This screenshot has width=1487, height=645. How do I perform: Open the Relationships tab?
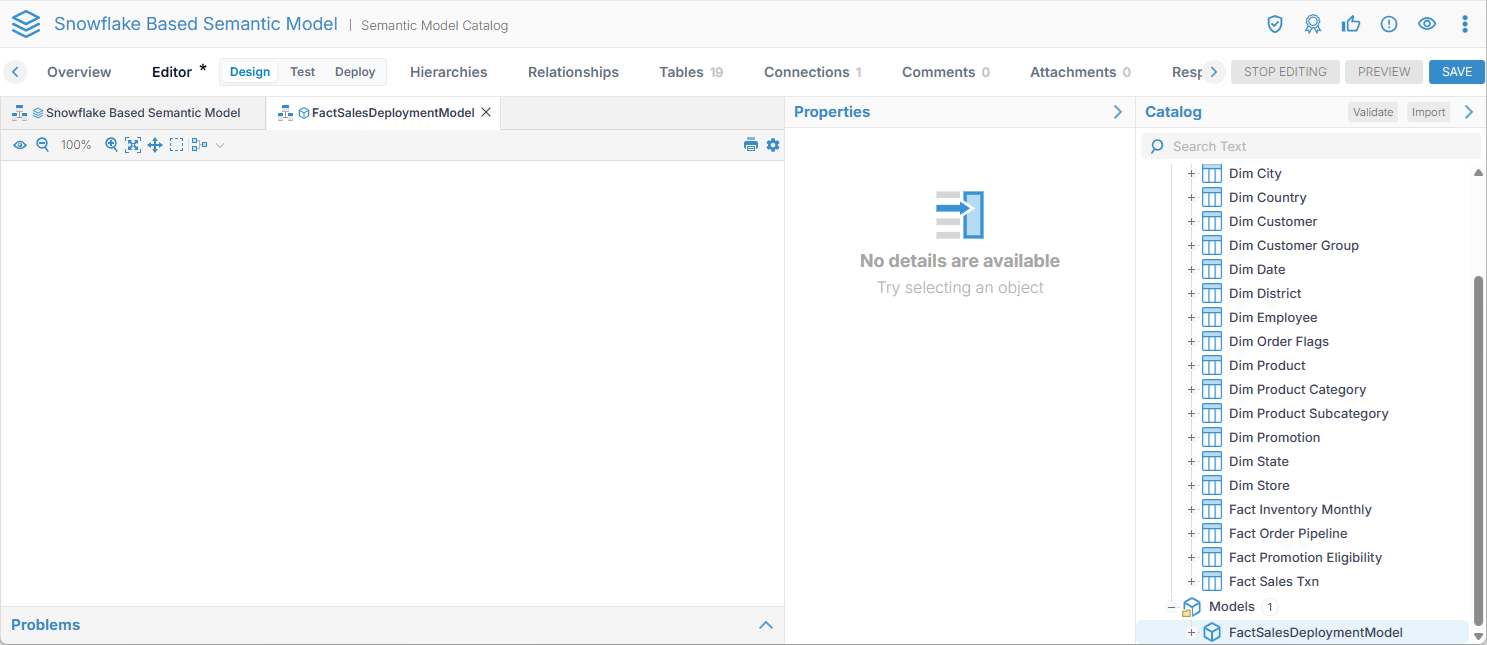(573, 72)
